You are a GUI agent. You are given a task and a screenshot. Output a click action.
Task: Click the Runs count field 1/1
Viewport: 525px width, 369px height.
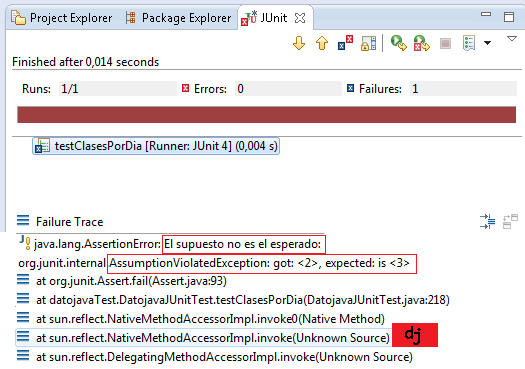pyautogui.click(x=118, y=89)
